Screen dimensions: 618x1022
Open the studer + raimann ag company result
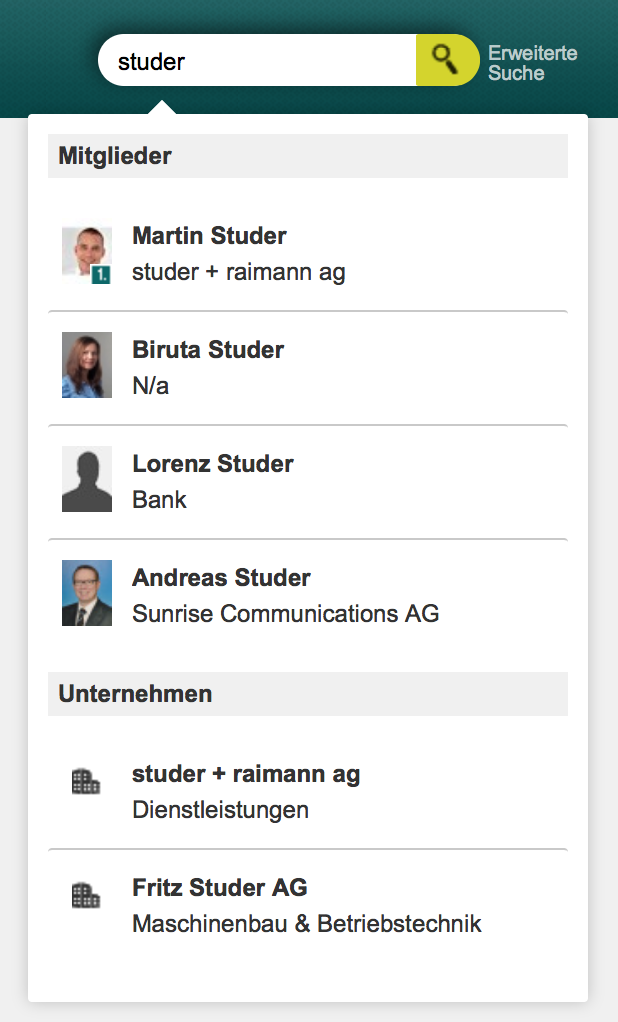(x=246, y=774)
